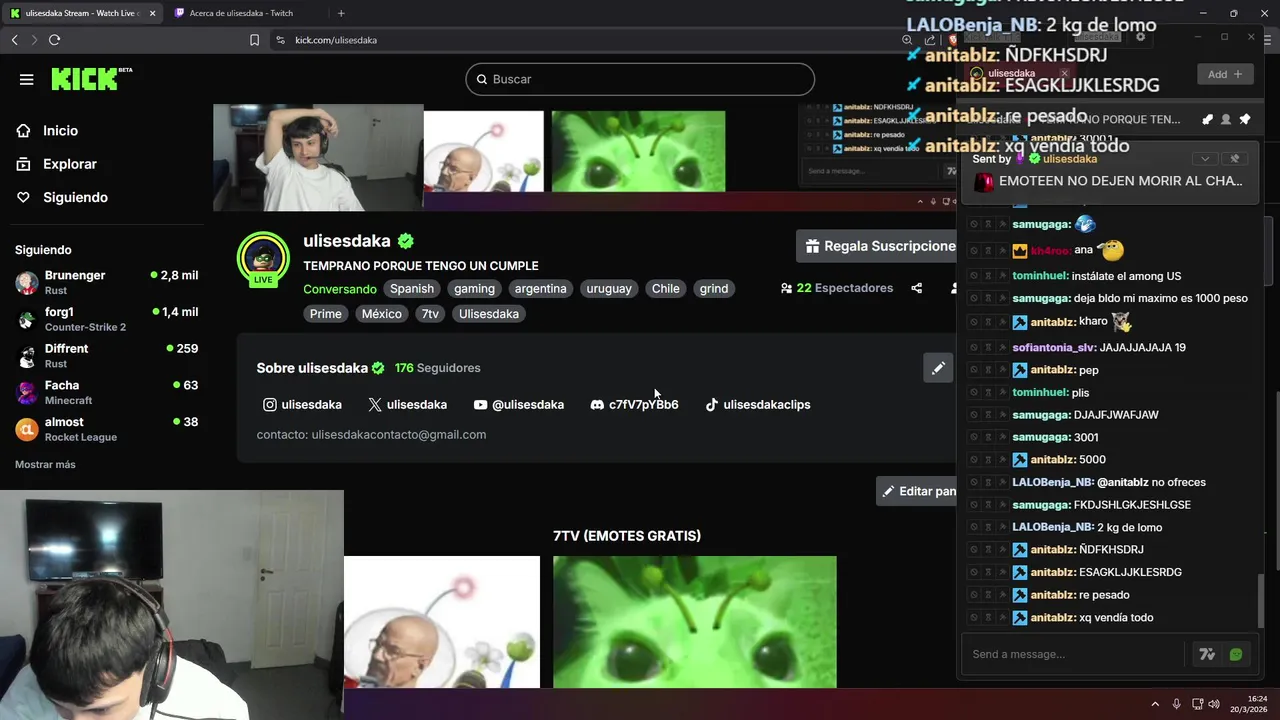This screenshot has height=720, width=1280.
Task: Go back in browser history
Action: point(14,40)
